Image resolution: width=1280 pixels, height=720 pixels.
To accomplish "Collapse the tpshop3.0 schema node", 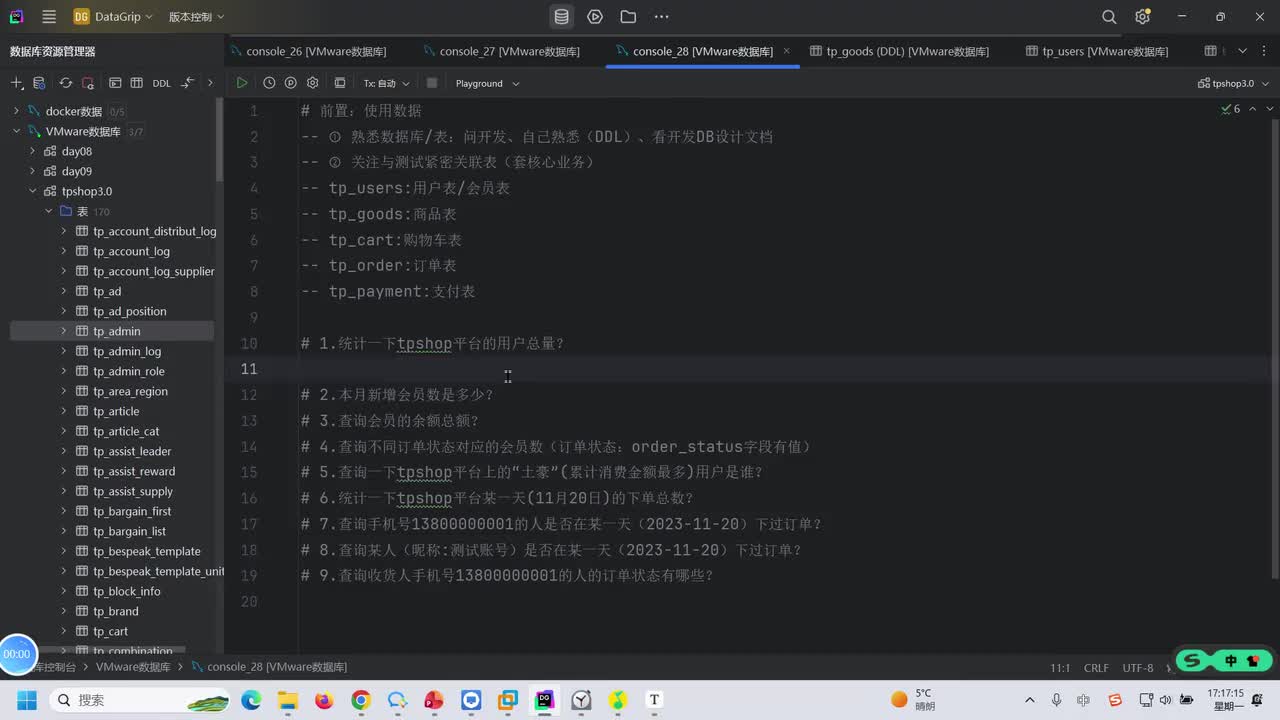I will (x=32, y=191).
